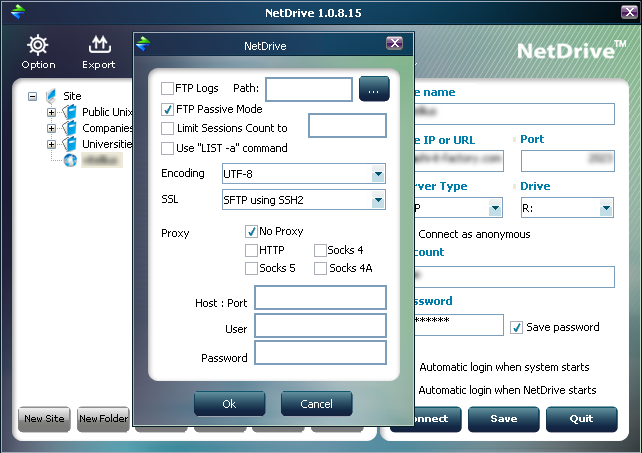
Task: Select the blurred site globe icon
Action: pyautogui.click(x=70, y=160)
